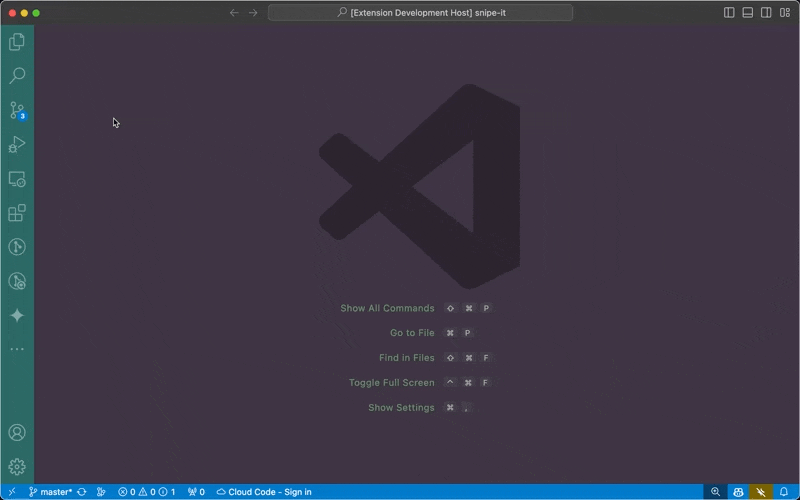Open notifications bell

click(784, 492)
